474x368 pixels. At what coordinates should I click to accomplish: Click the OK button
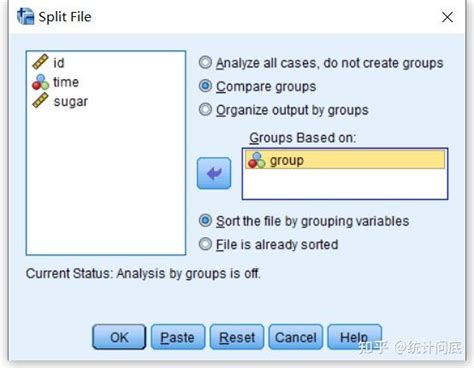[119, 337]
